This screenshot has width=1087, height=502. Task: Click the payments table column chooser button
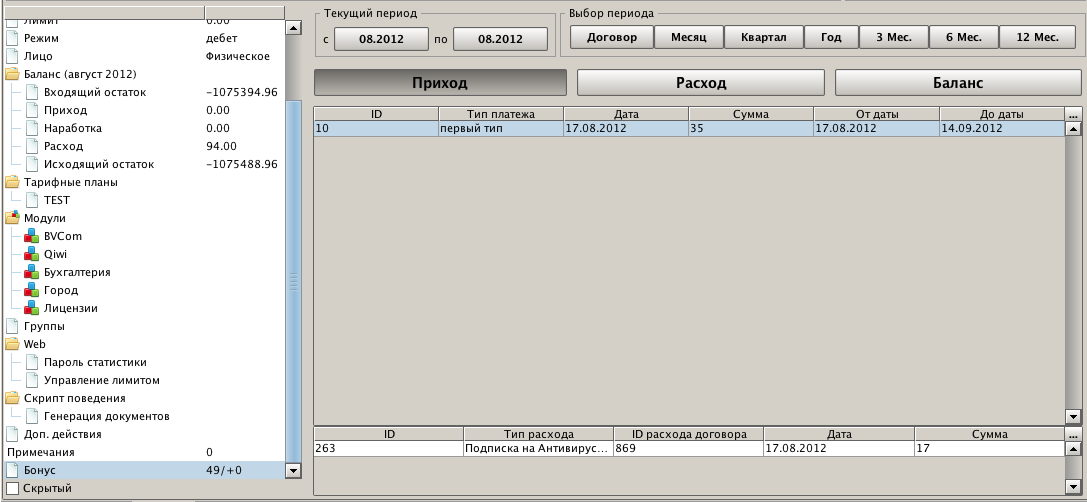click(1073, 114)
